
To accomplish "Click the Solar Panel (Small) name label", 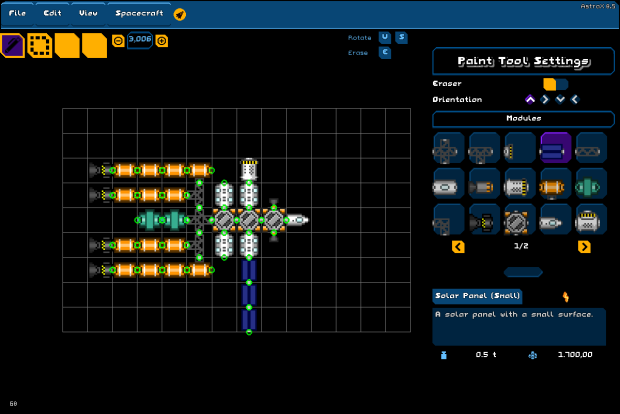I will 477,296.
